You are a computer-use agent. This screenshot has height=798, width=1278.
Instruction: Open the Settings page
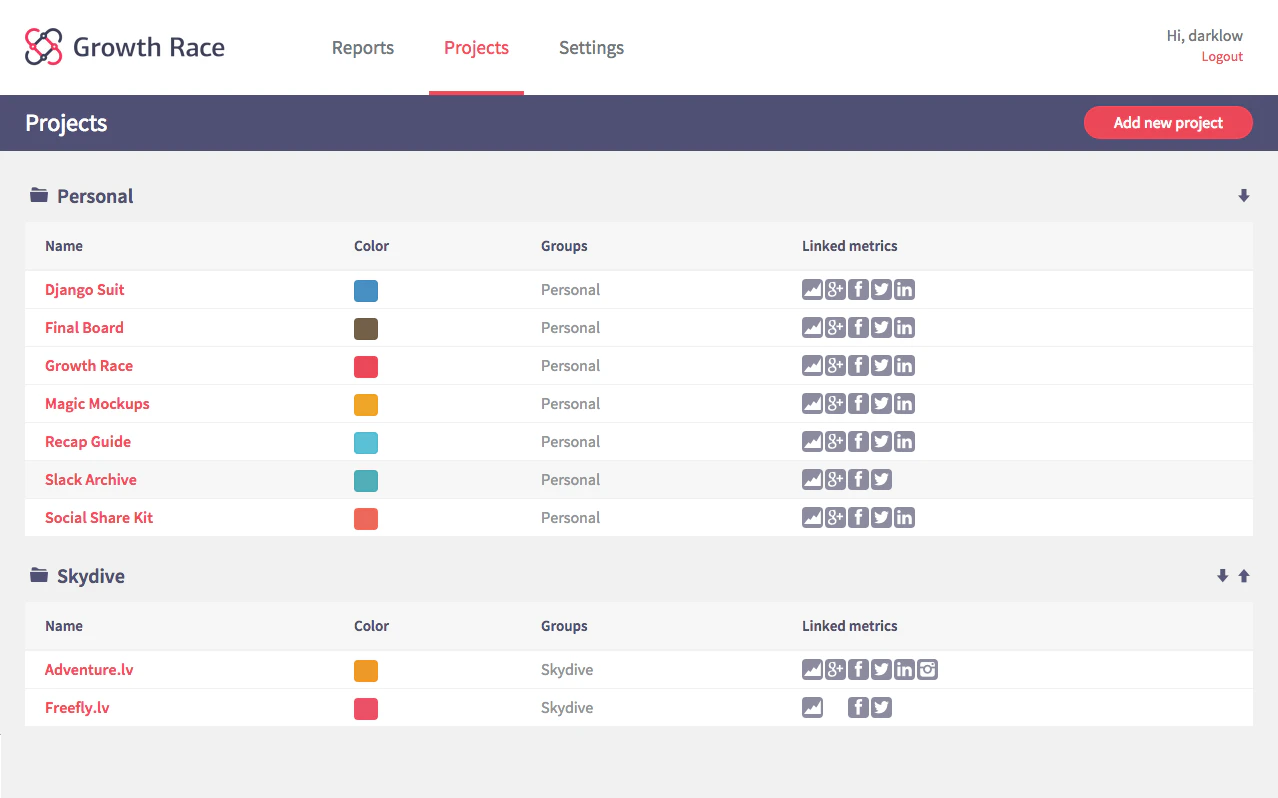[591, 47]
